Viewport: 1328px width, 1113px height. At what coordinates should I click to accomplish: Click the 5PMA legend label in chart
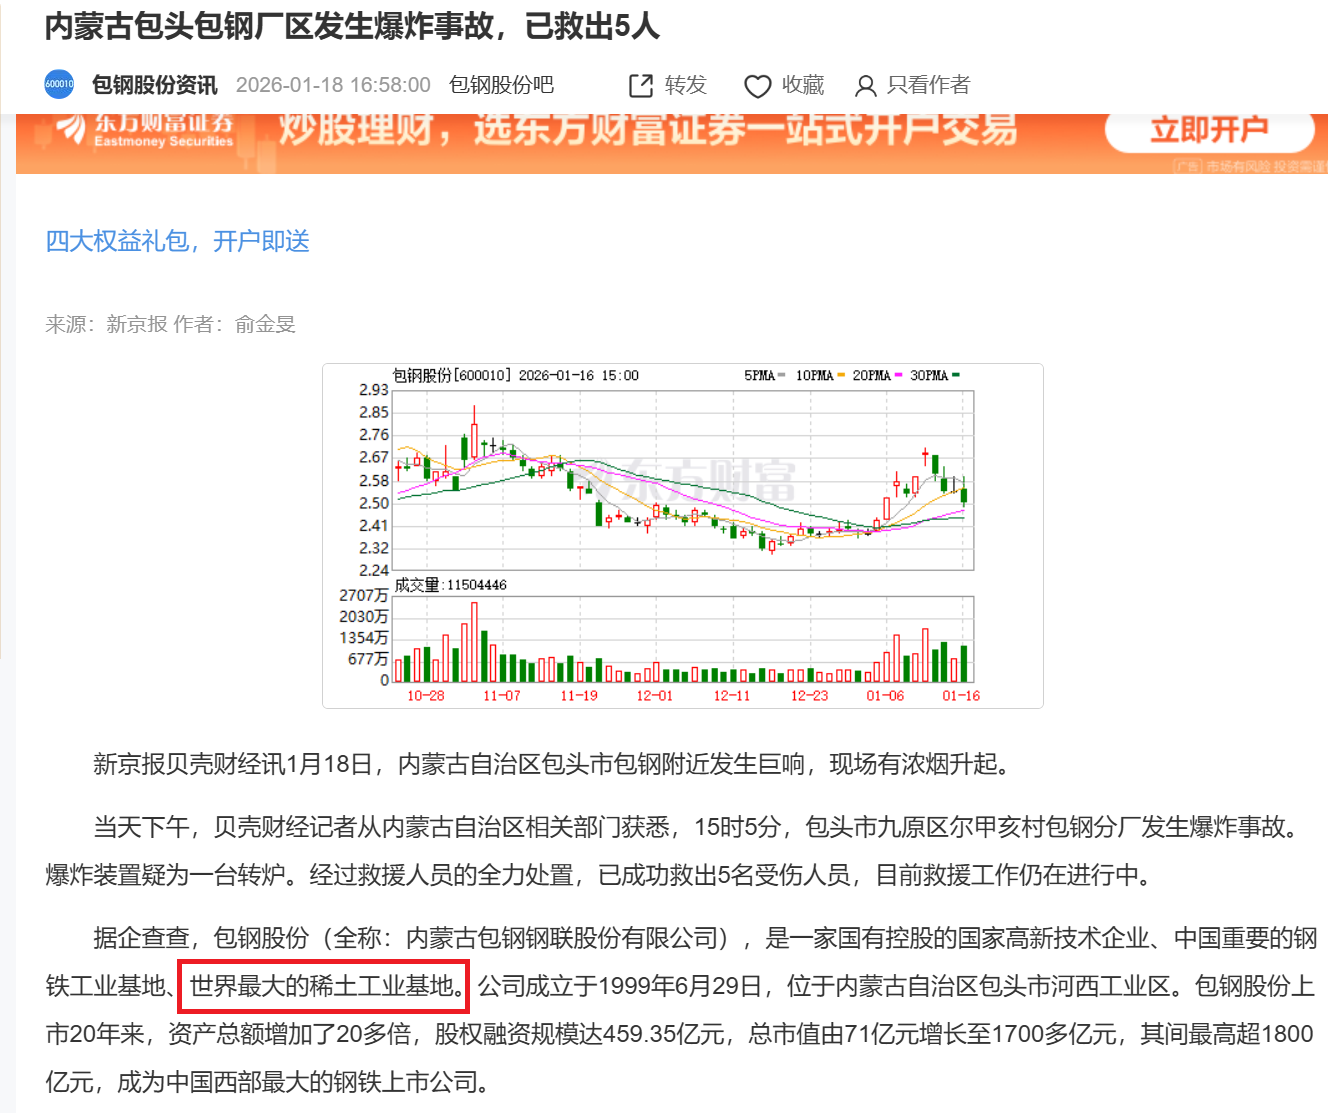click(759, 375)
